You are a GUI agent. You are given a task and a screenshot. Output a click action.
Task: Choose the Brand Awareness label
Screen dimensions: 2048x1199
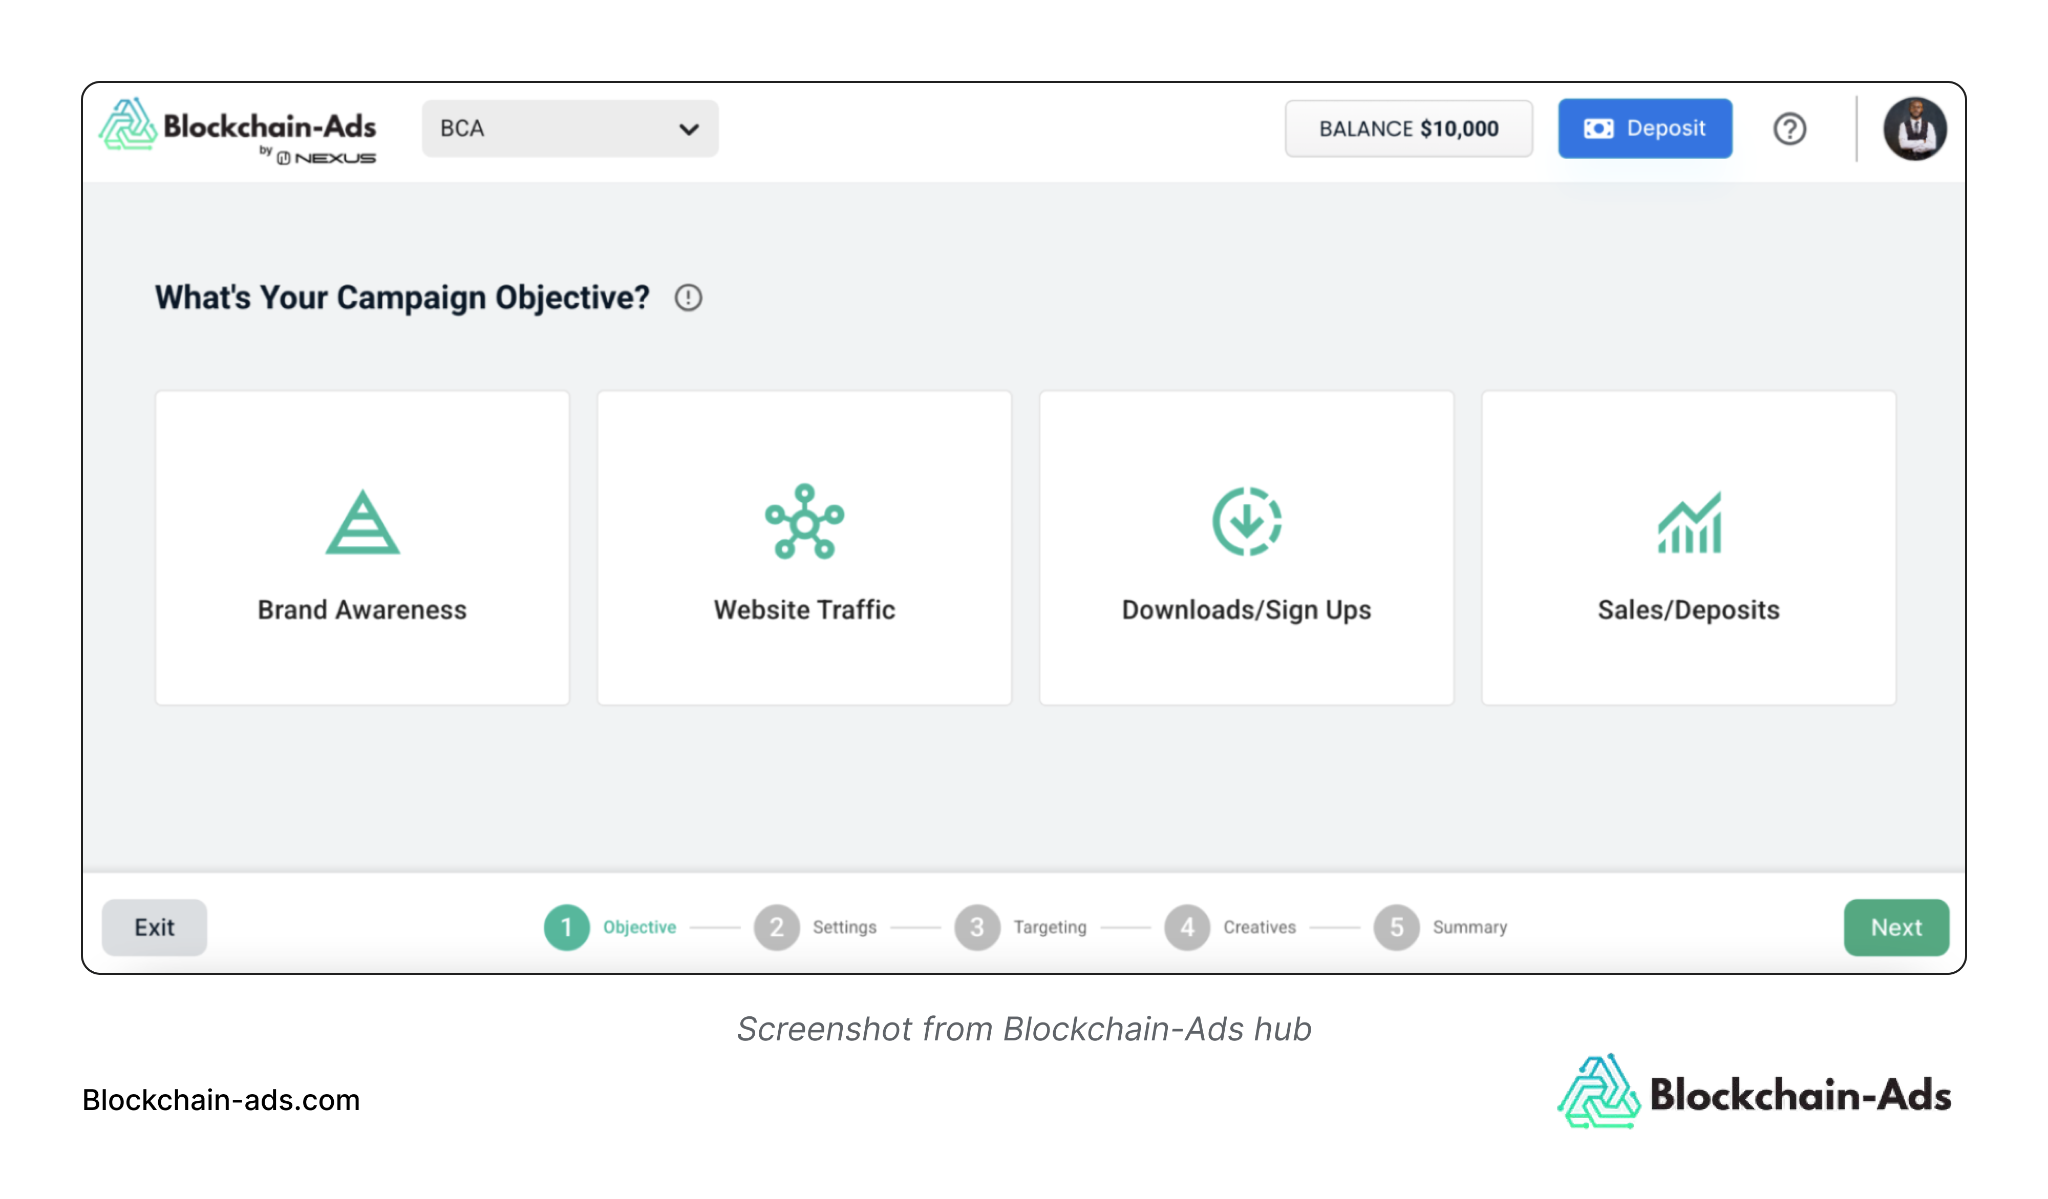362,610
